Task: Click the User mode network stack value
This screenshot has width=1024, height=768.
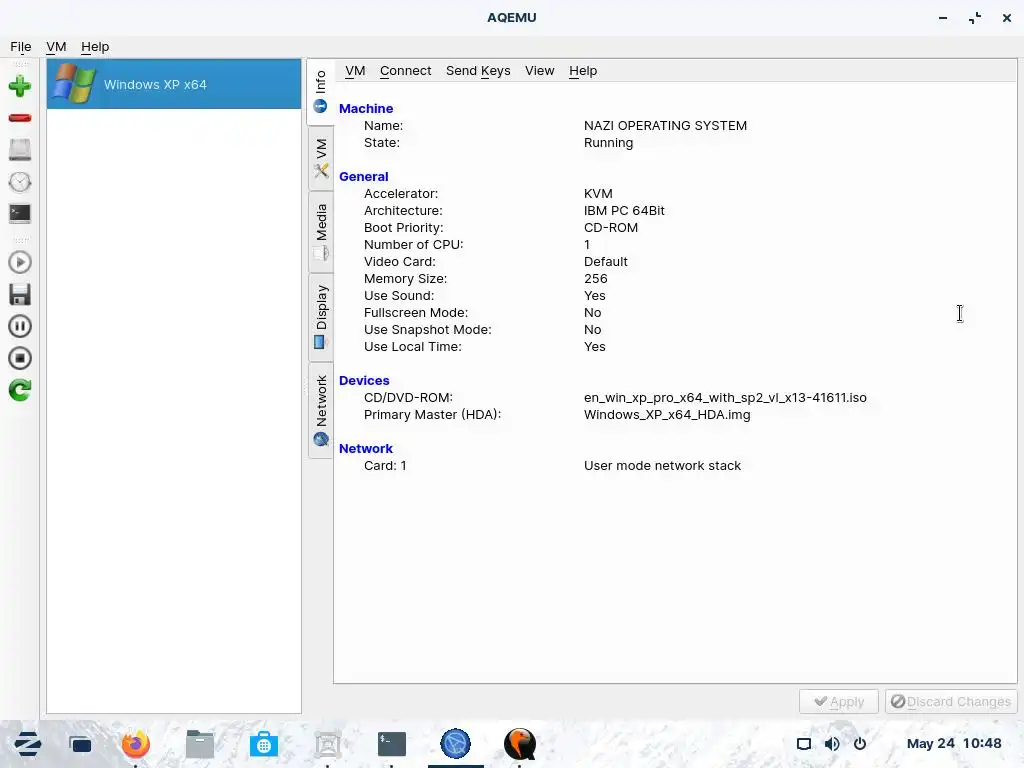Action: coord(662,465)
